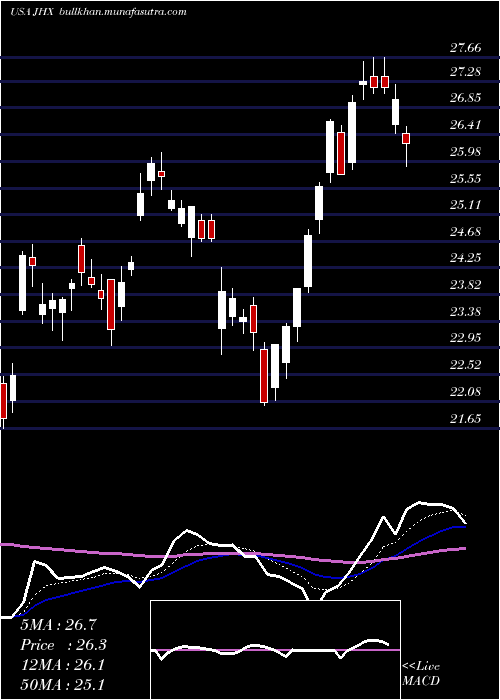Viewport: 500px width, 700px height.
Task: Click the 'USA JHX bullkhan.munafasutra.com' header text
Action: [x=98, y=12]
